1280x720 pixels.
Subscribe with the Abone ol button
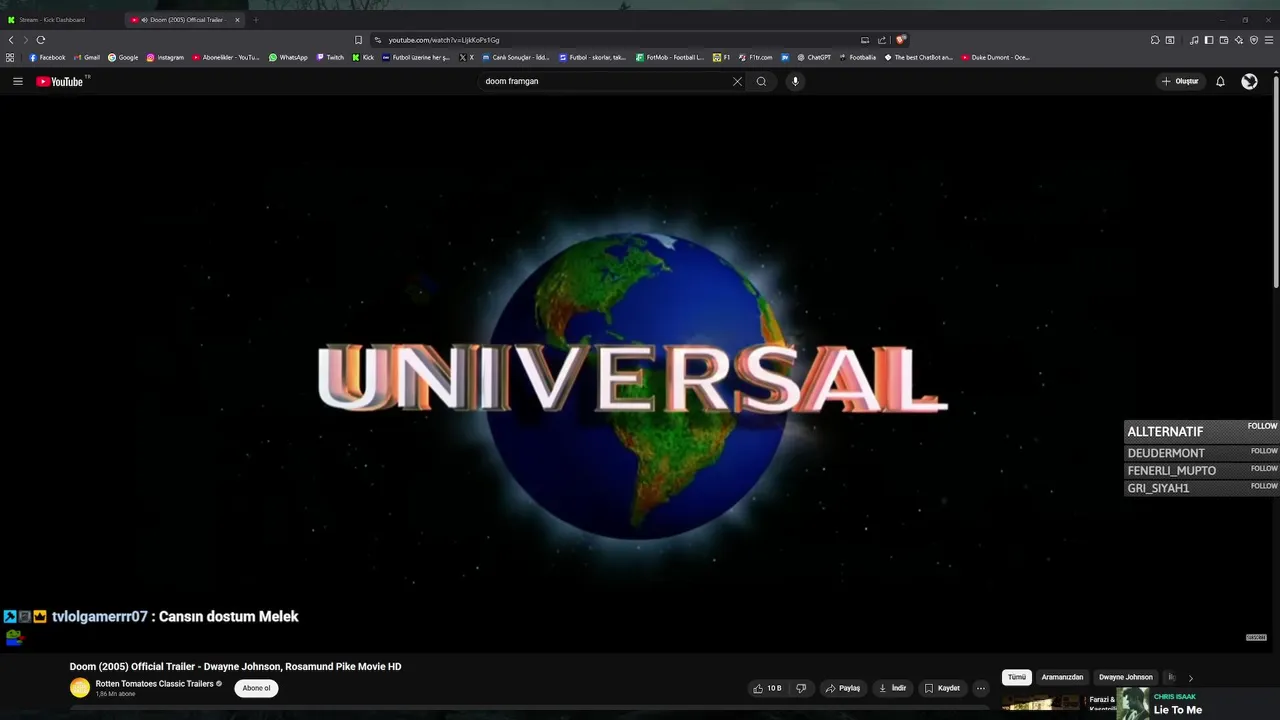click(x=257, y=688)
